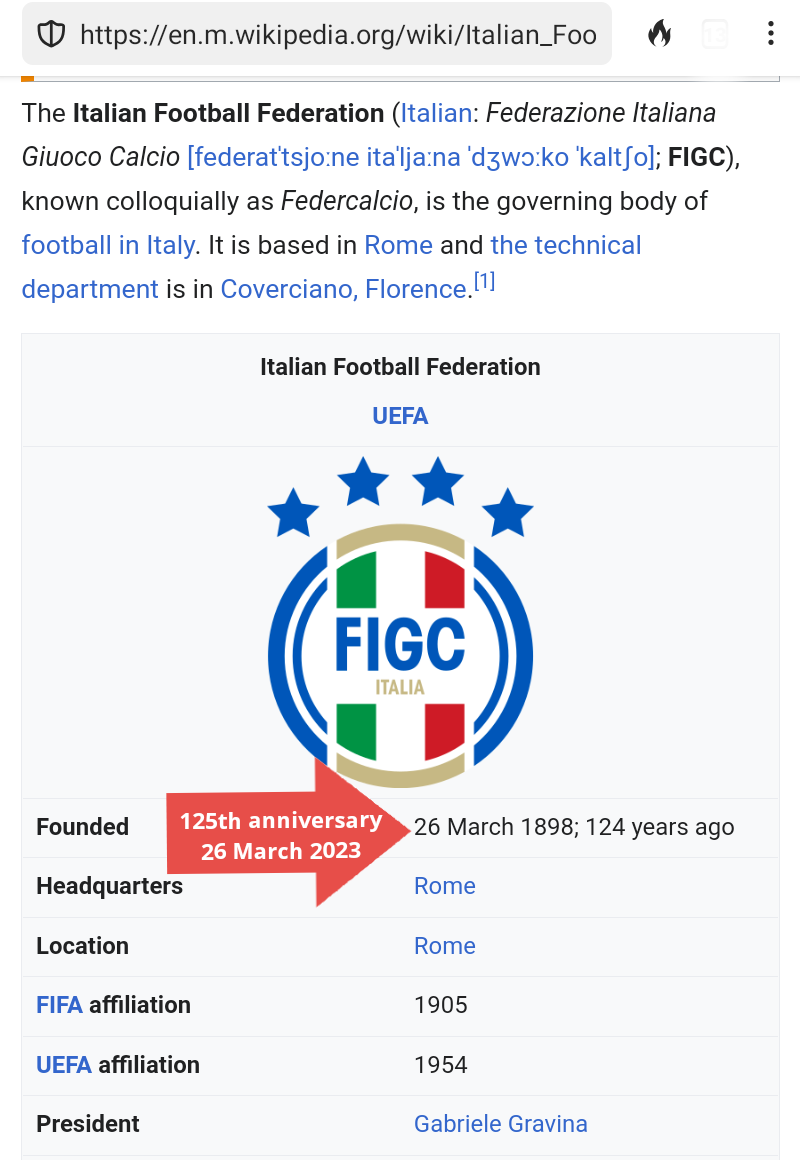Click UEFA in the affiliation row
This screenshot has height=1160, width=800.
(x=63, y=1065)
